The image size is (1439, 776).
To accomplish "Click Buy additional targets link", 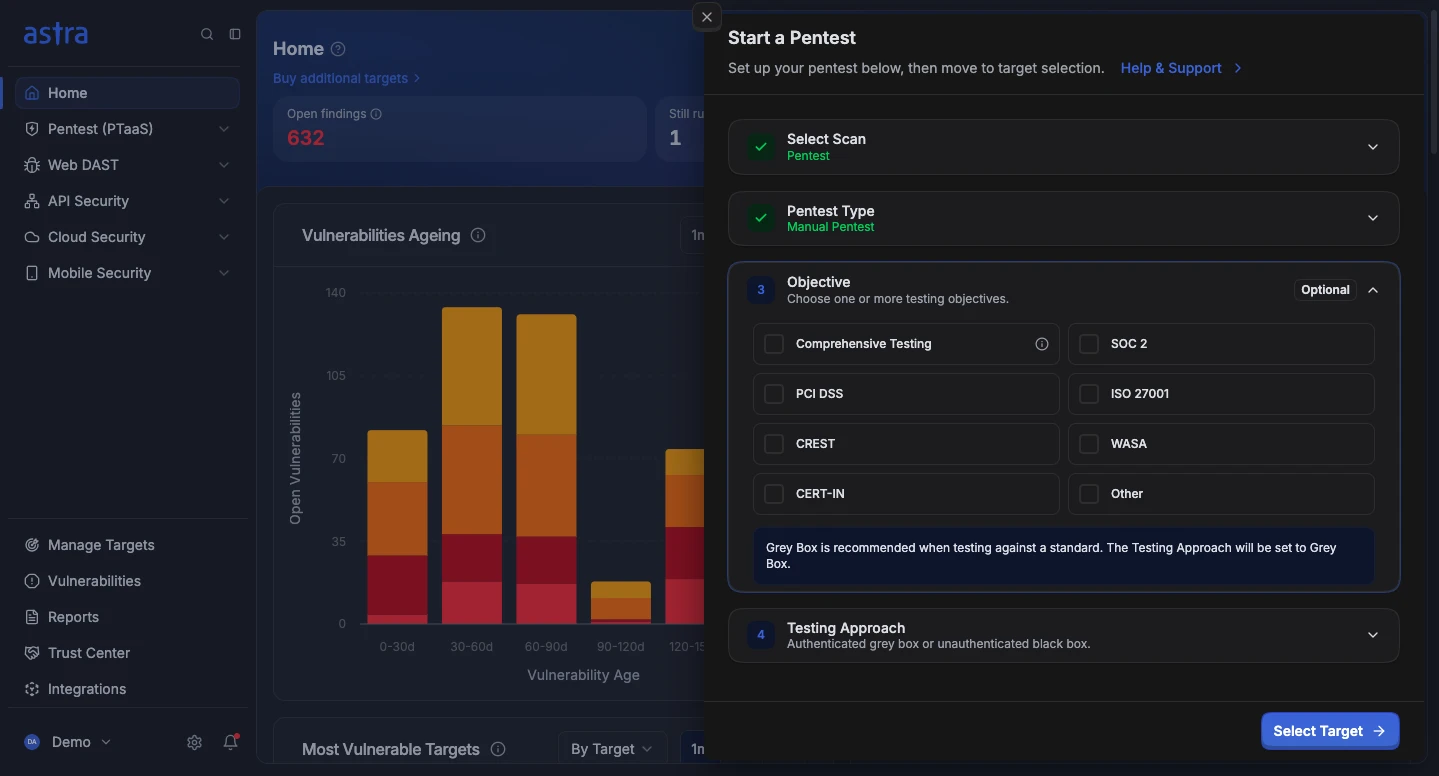I will (347, 78).
